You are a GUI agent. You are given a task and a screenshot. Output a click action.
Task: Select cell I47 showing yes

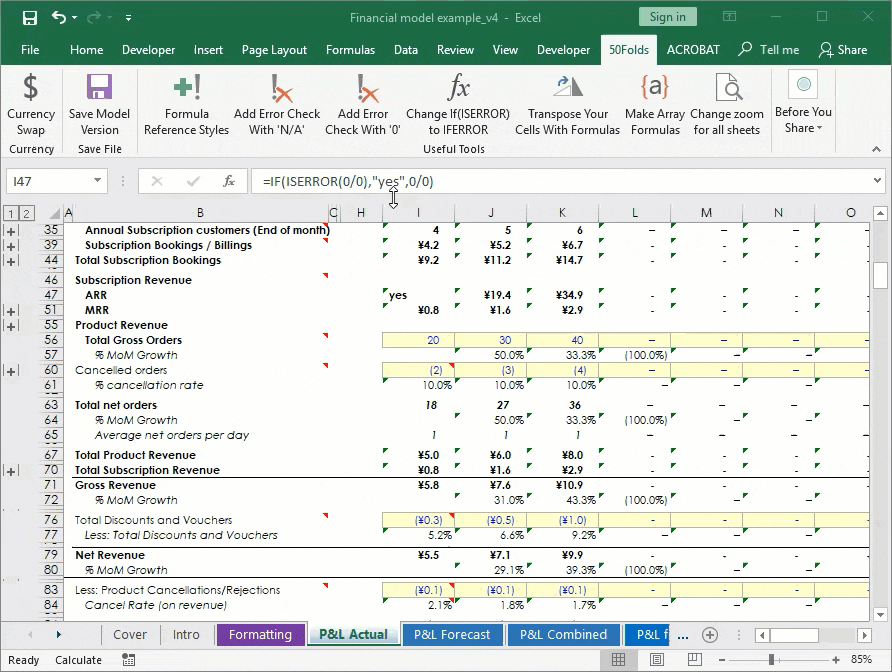click(418, 295)
